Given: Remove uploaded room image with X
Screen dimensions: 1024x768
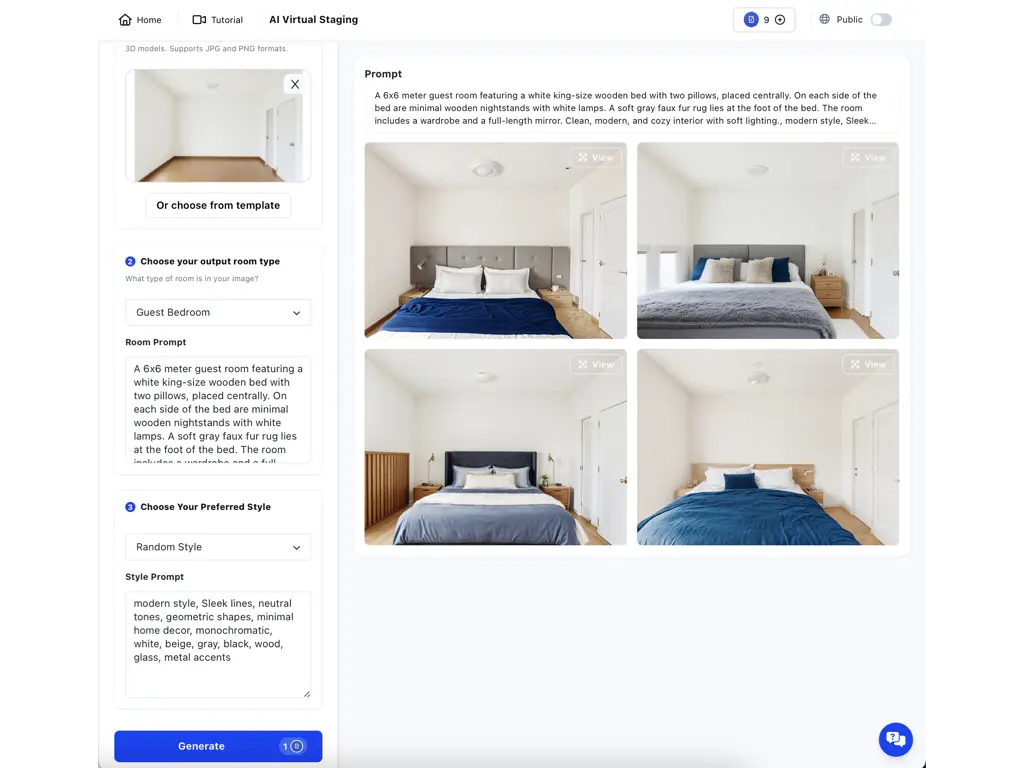Looking at the screenshot, I should click(295, 84).
